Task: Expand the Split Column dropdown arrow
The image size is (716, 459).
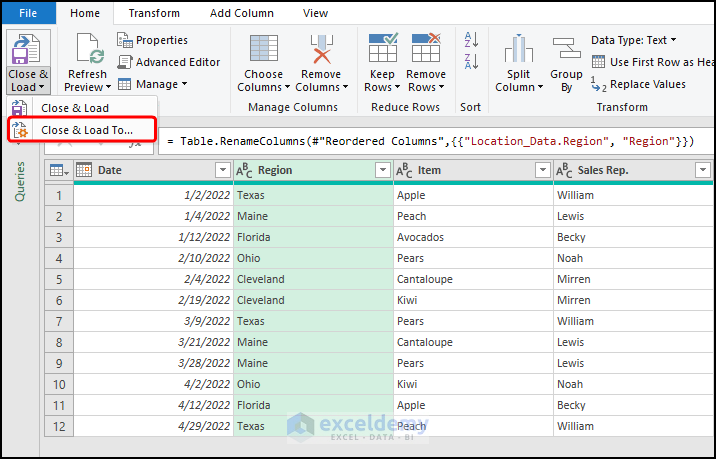Action: point(540,87)
